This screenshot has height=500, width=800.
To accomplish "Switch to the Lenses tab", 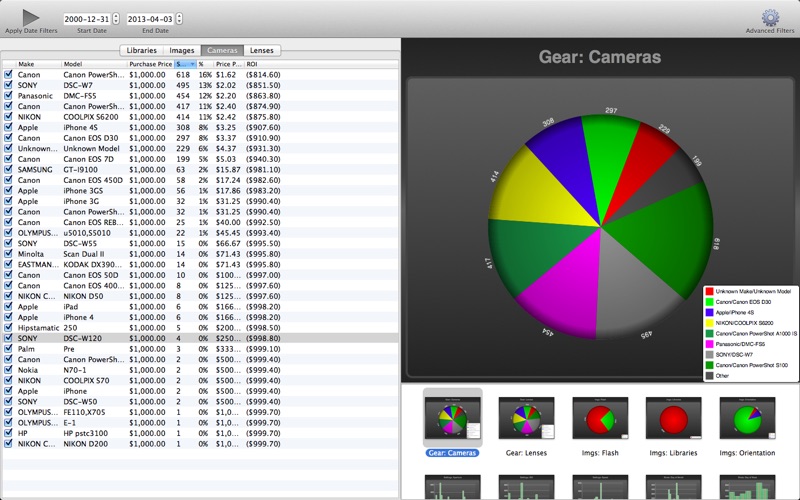I will point(262,50).
